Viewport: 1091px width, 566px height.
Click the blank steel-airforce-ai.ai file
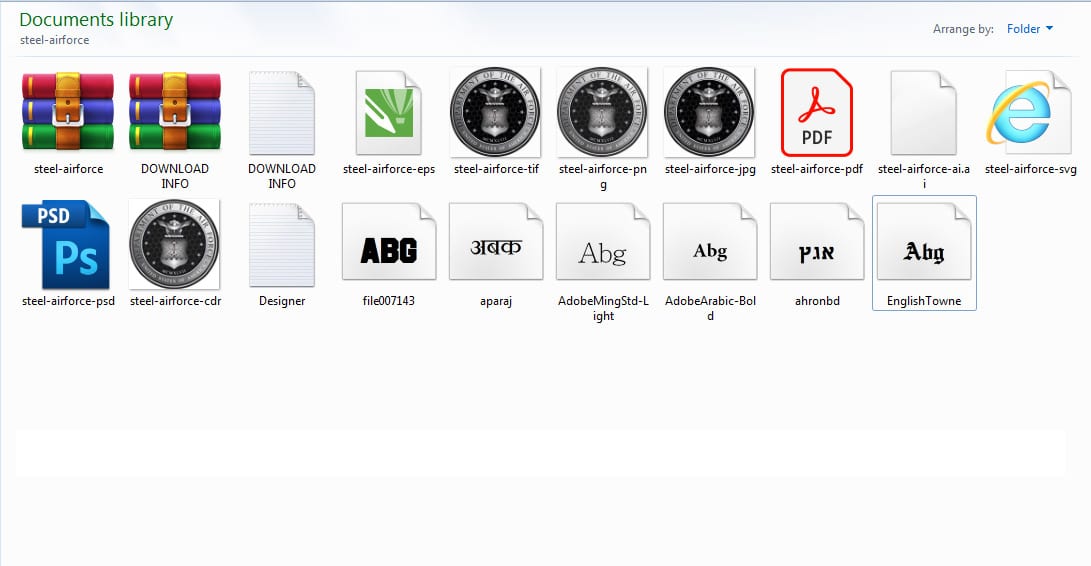[923, 112]
